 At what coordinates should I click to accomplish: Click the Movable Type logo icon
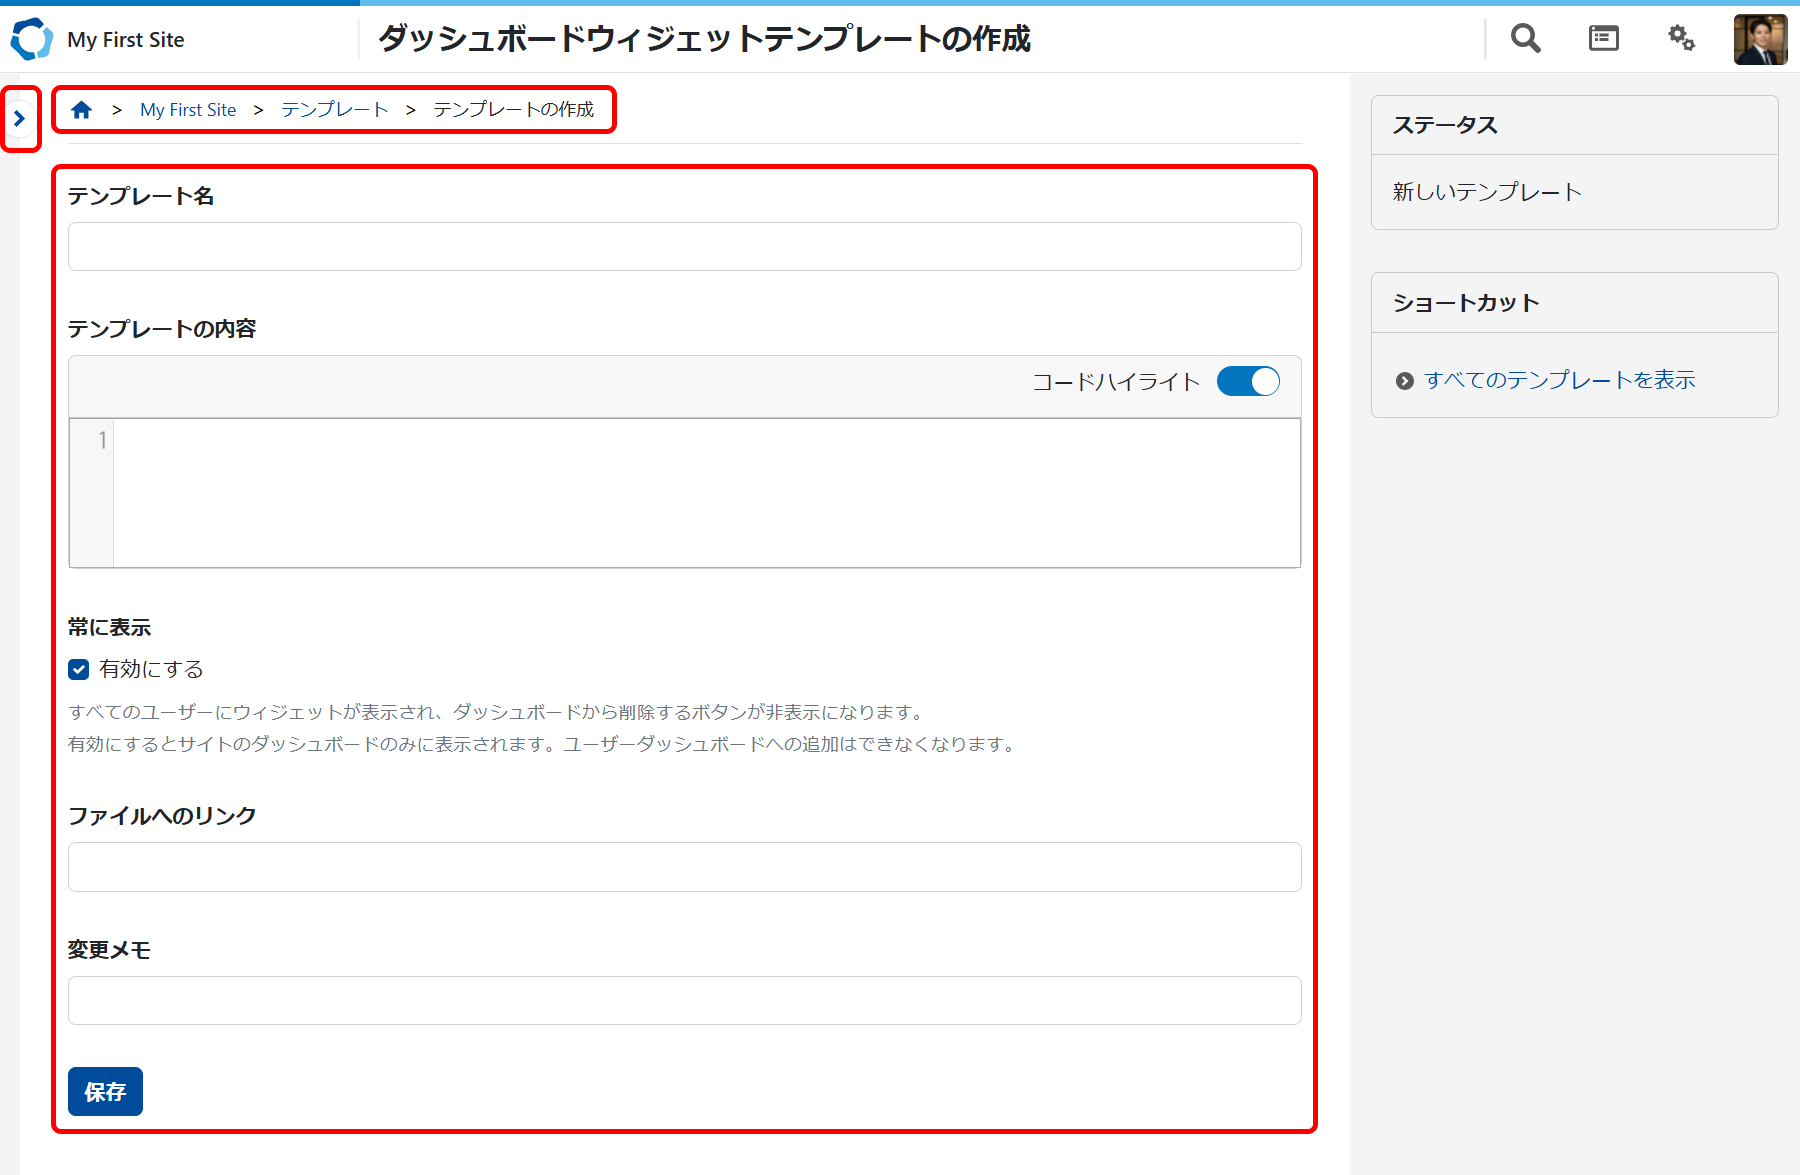(31, 39)
